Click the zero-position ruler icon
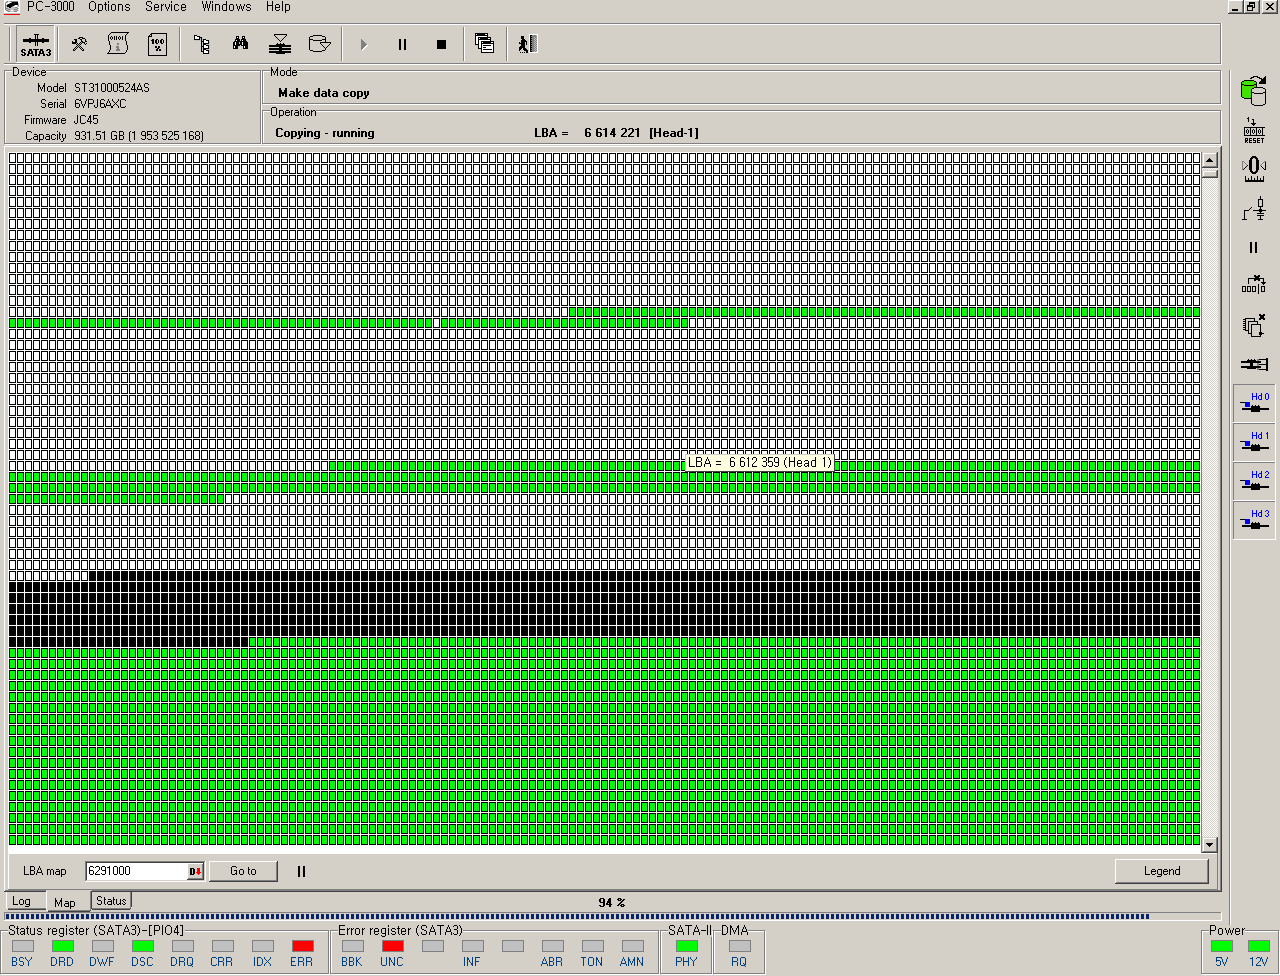The height and width of the screenshot is (976, 1280). [1254, 169]
